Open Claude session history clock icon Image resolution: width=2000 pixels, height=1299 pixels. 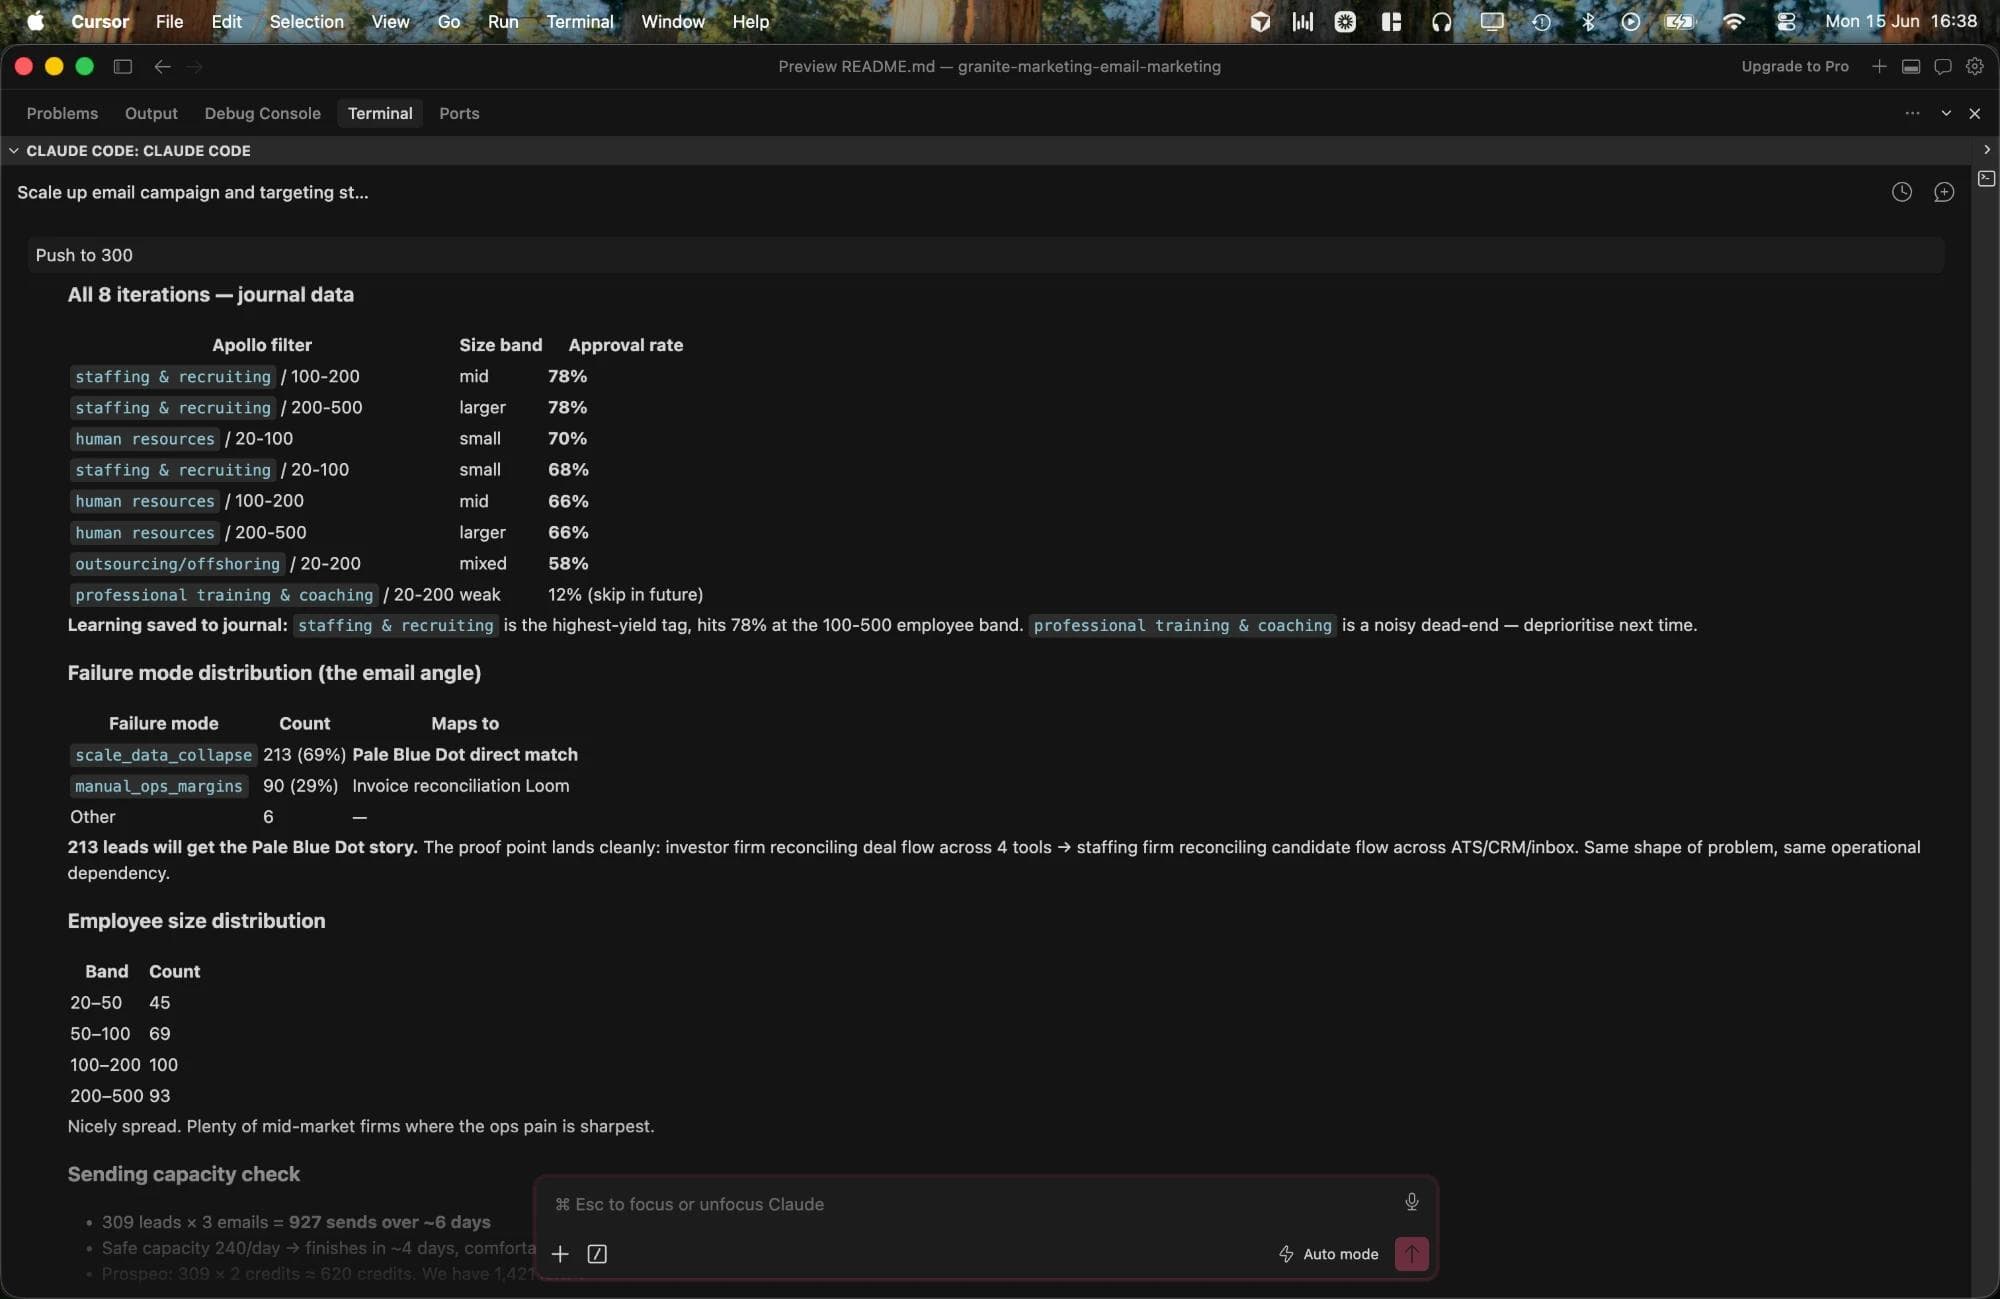[x=1901, y=192]
